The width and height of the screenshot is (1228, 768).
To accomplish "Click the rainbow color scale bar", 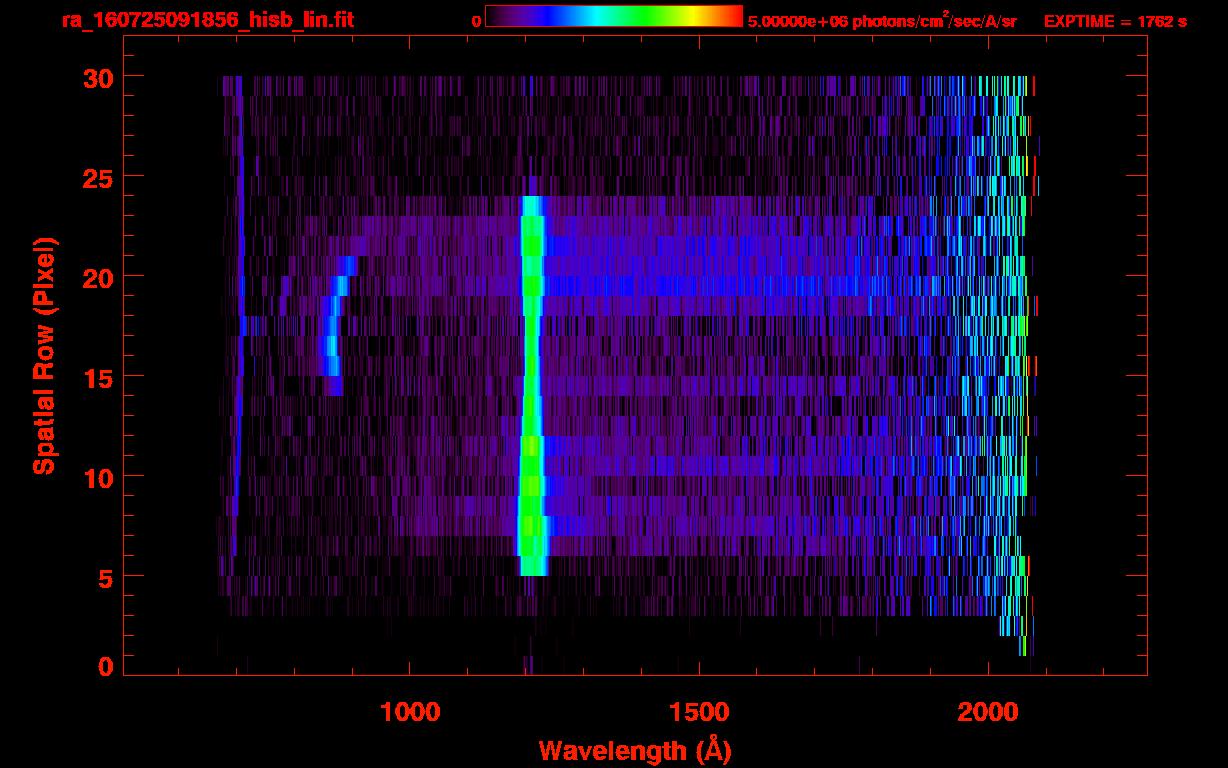I will coord(614,17).
